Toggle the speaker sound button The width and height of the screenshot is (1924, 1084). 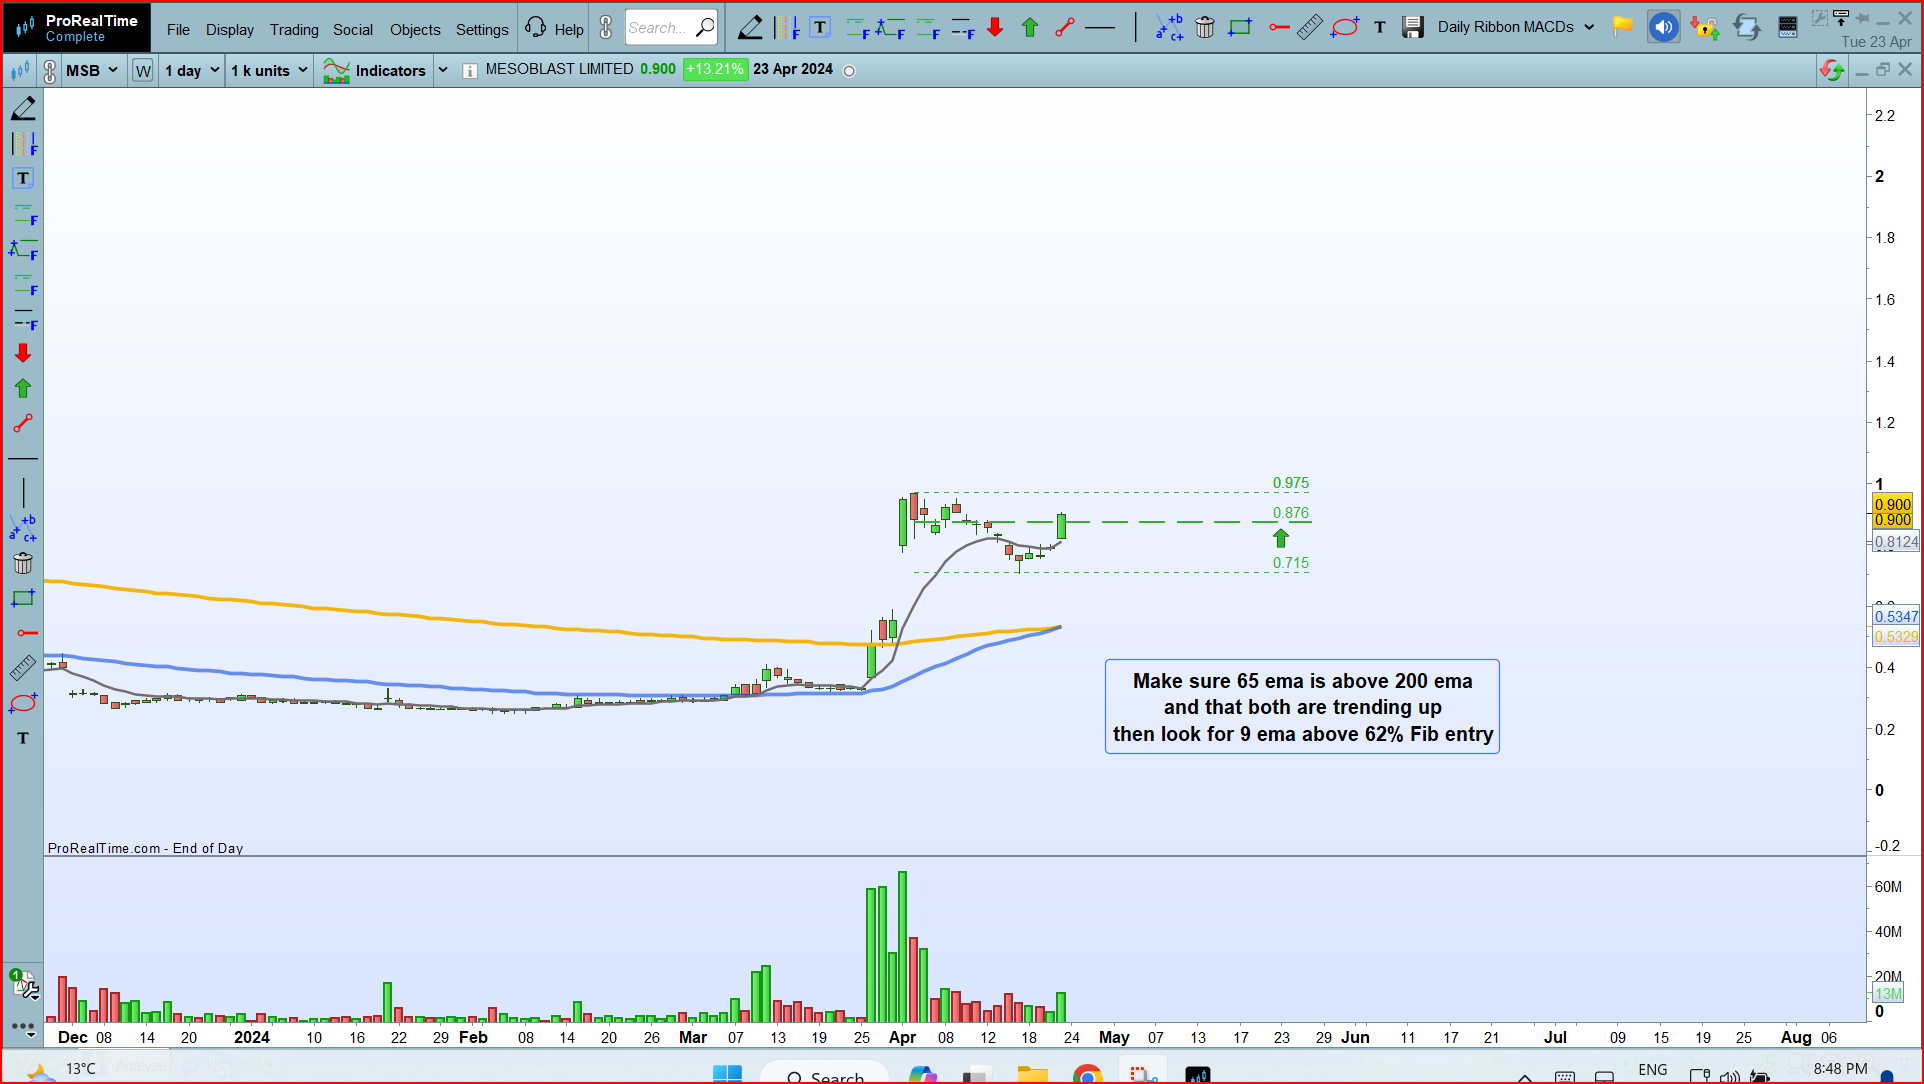pos(1663,27)
